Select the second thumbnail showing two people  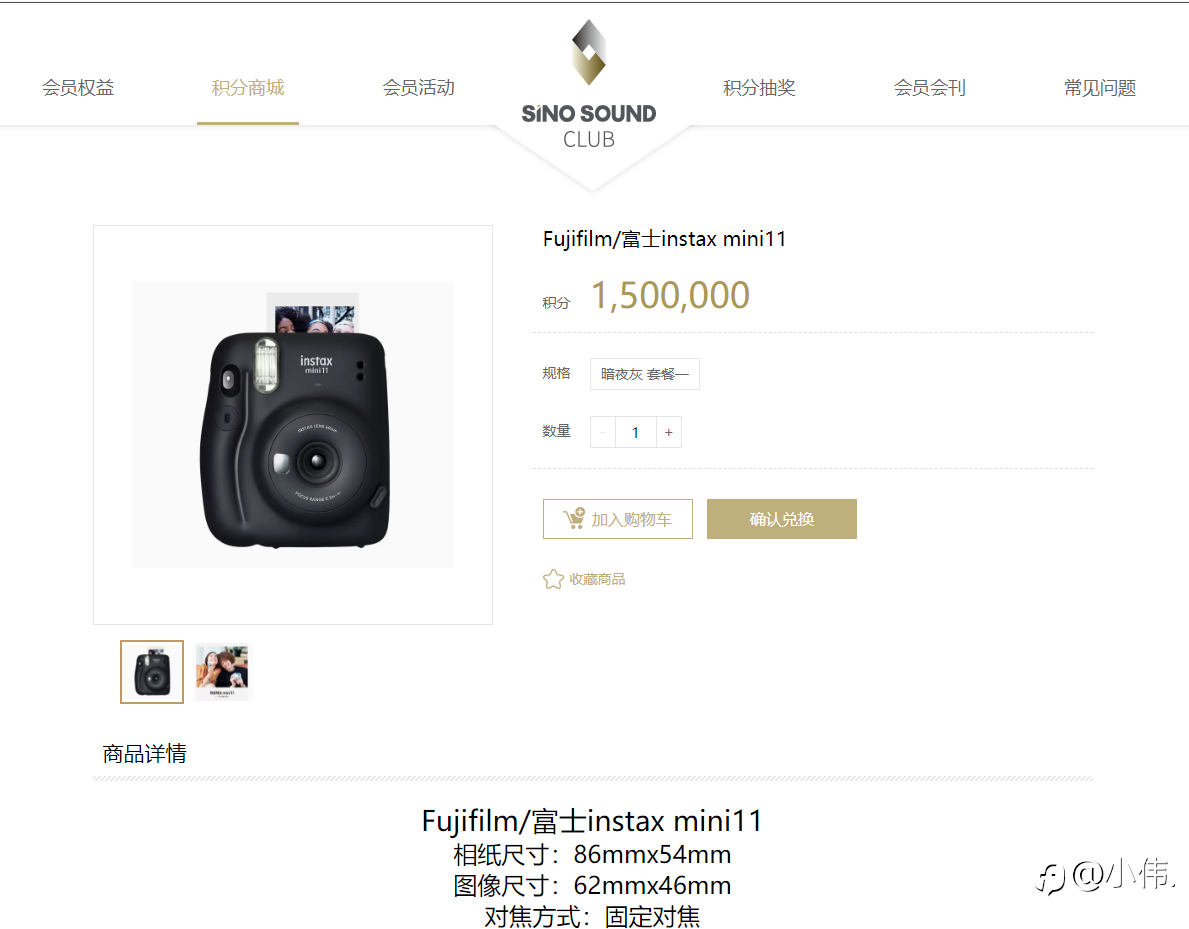[222, 672]
